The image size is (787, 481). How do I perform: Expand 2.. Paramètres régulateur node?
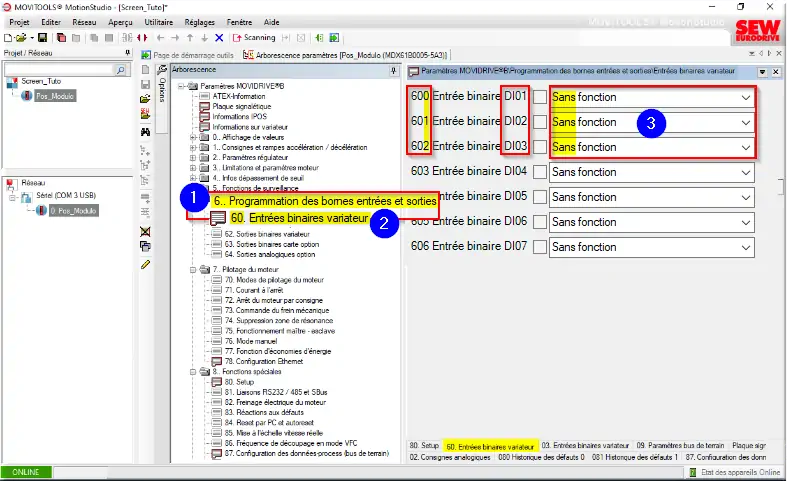(x=193, y=158)
